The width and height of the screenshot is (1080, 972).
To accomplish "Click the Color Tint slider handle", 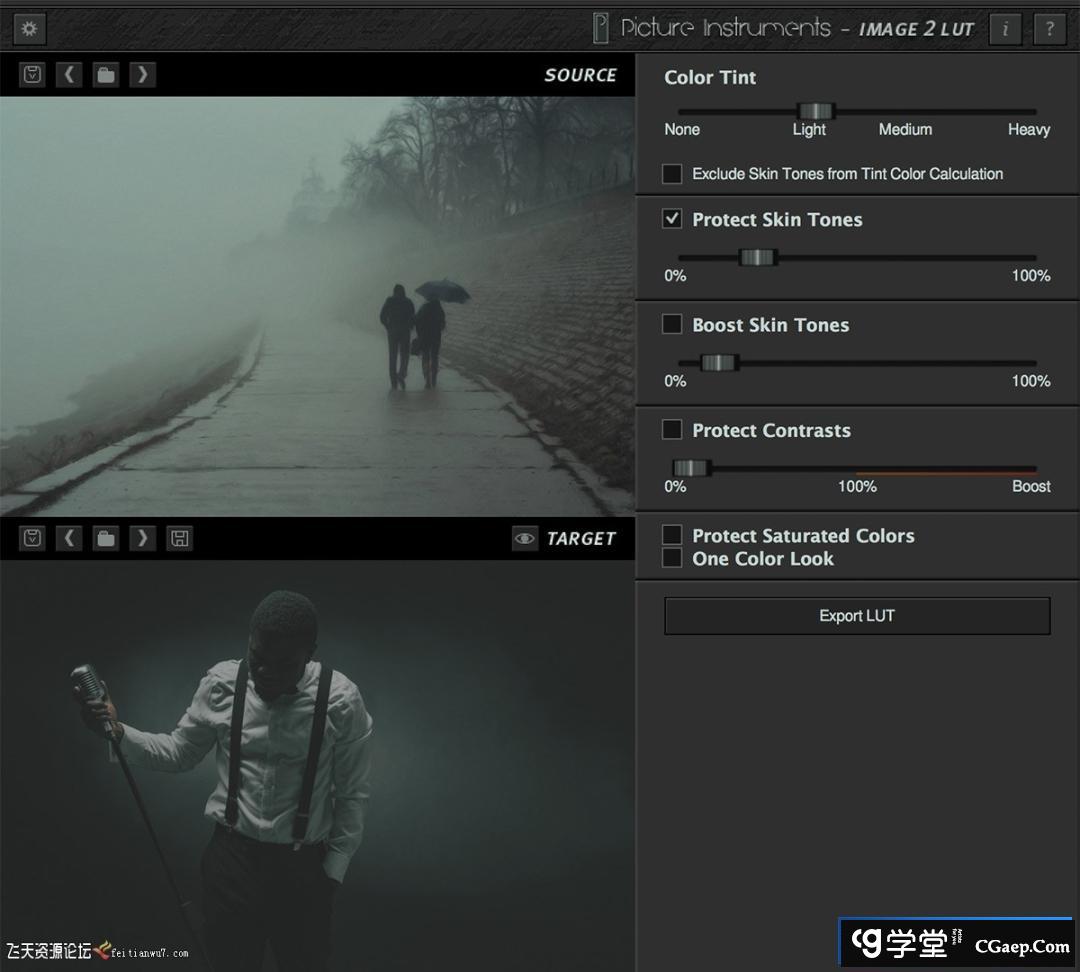I will click(x=815, y=111).
